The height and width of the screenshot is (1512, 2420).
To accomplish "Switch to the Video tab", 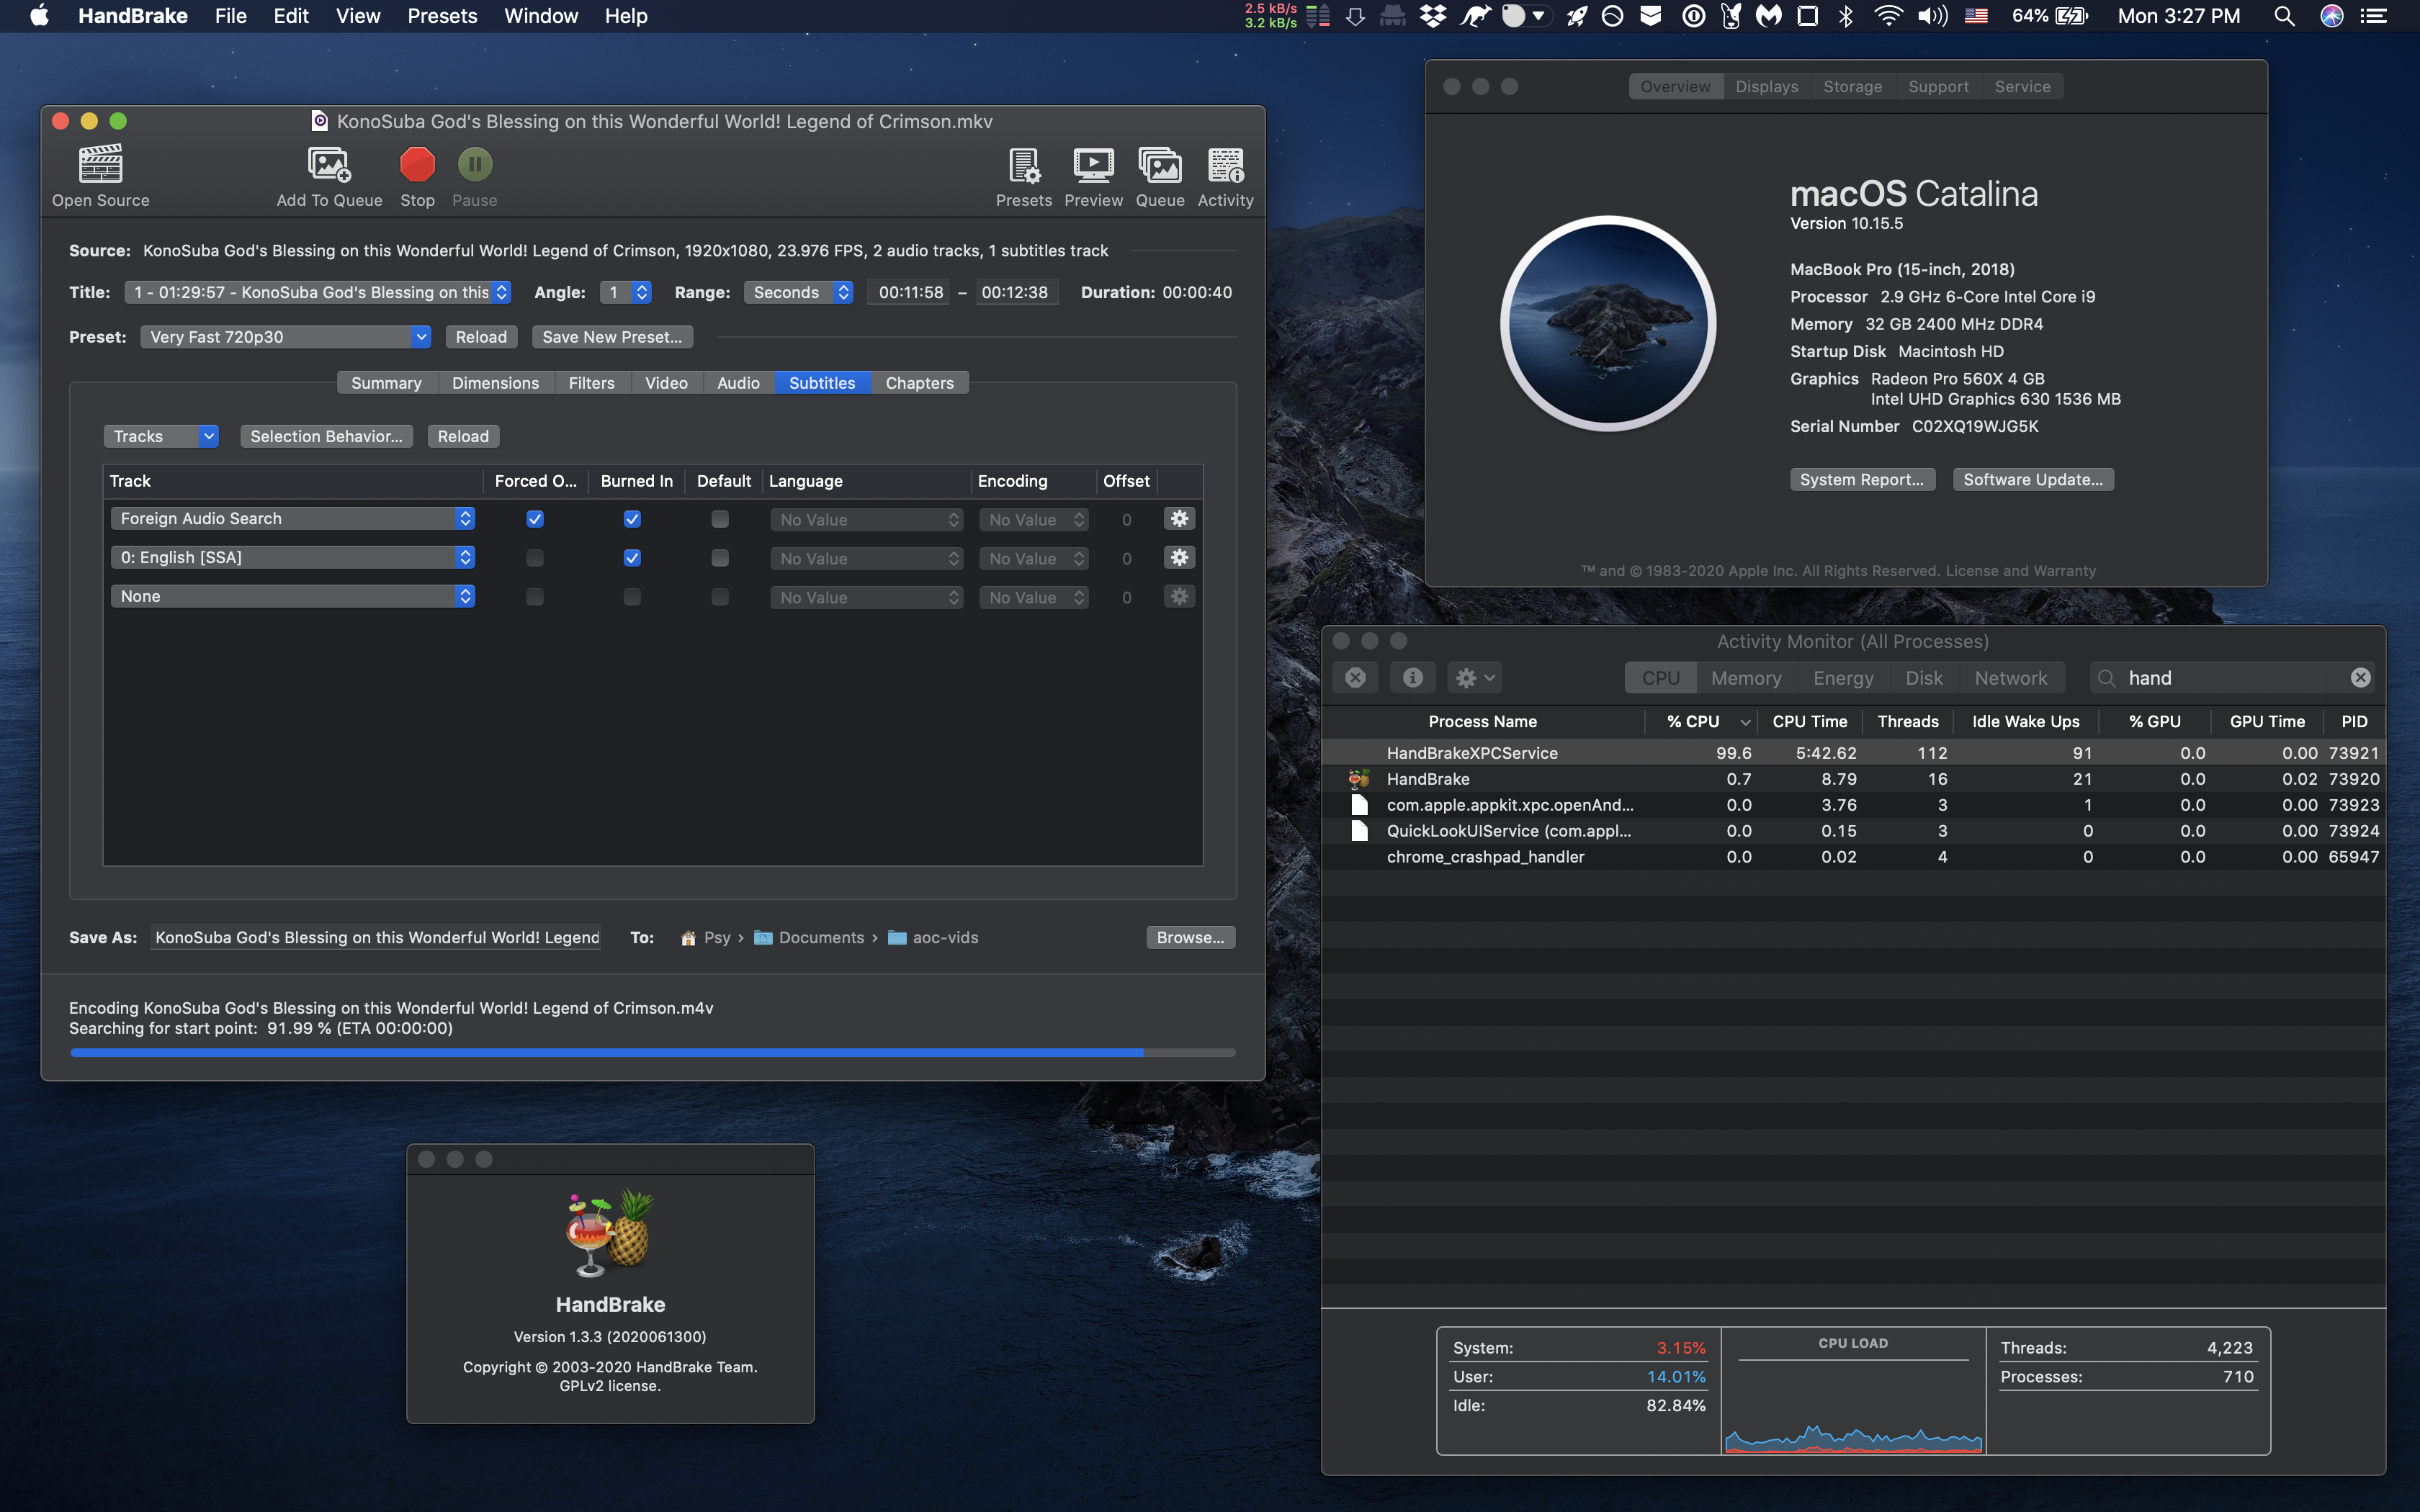I will (666, 383).
